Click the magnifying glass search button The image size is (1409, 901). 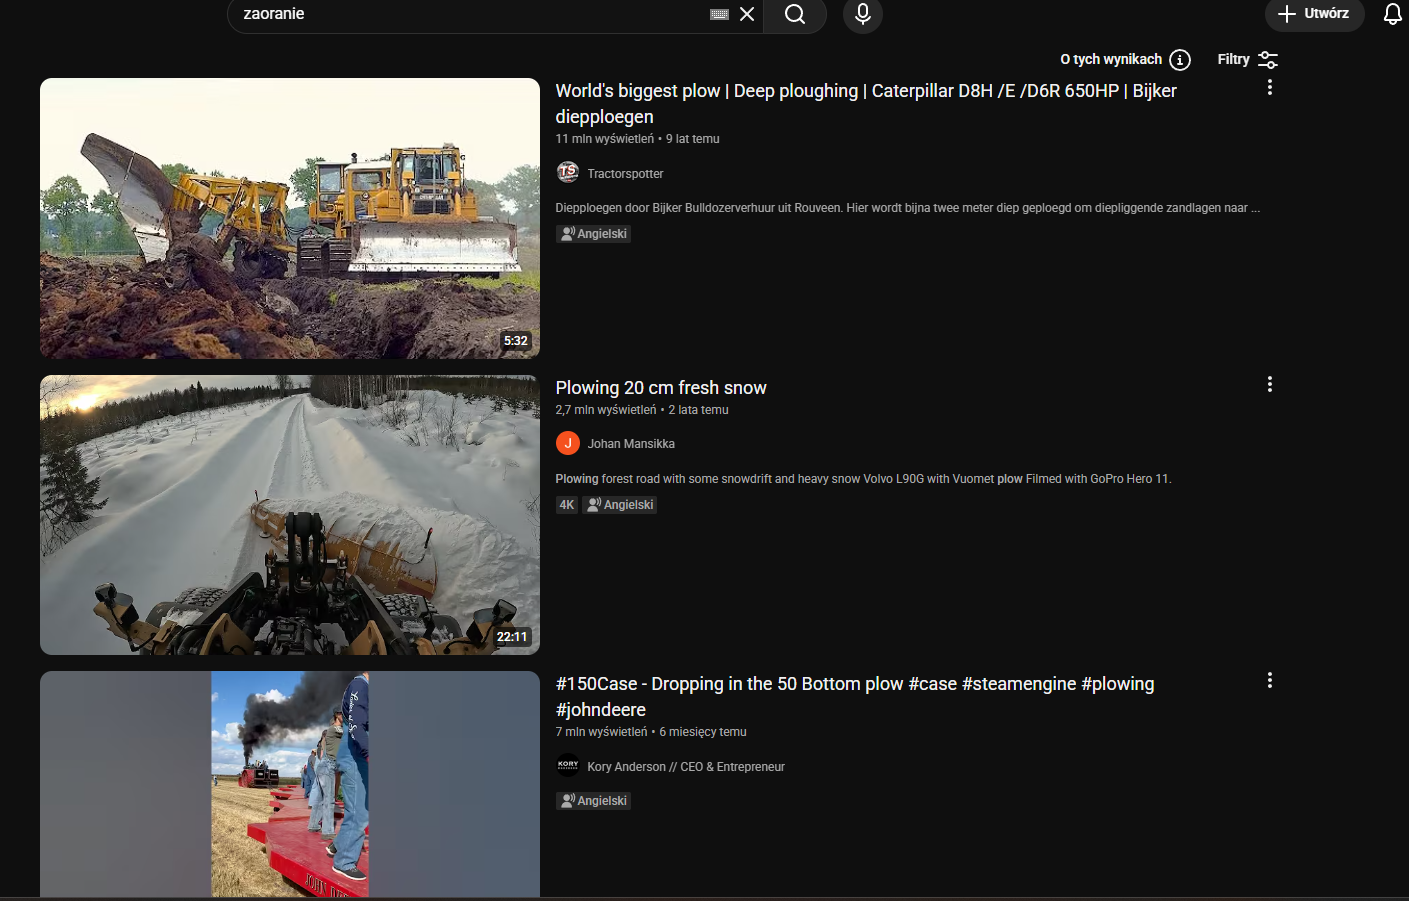coord(795,14)
